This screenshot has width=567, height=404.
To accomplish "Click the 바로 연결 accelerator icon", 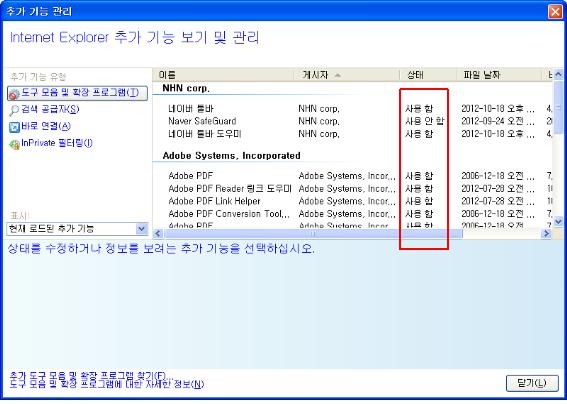I will point(14,127).
